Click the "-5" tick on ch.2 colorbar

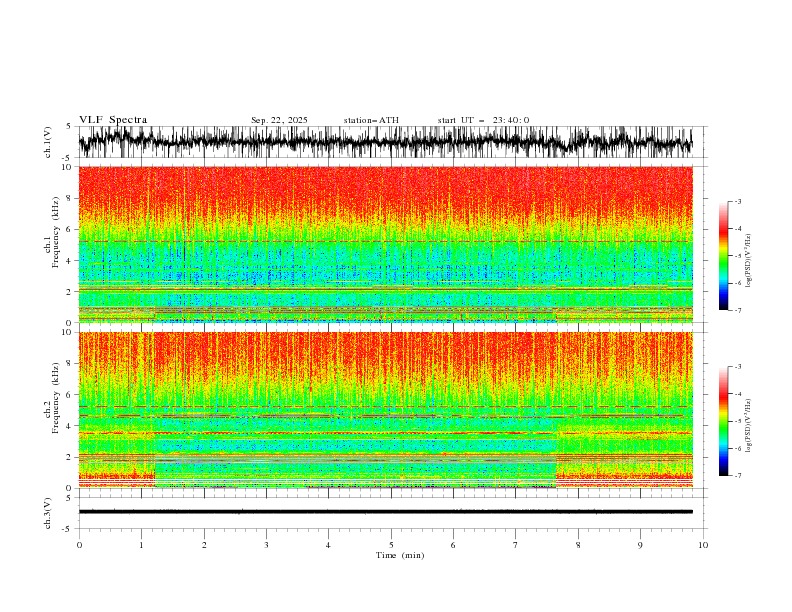(738, 421)
